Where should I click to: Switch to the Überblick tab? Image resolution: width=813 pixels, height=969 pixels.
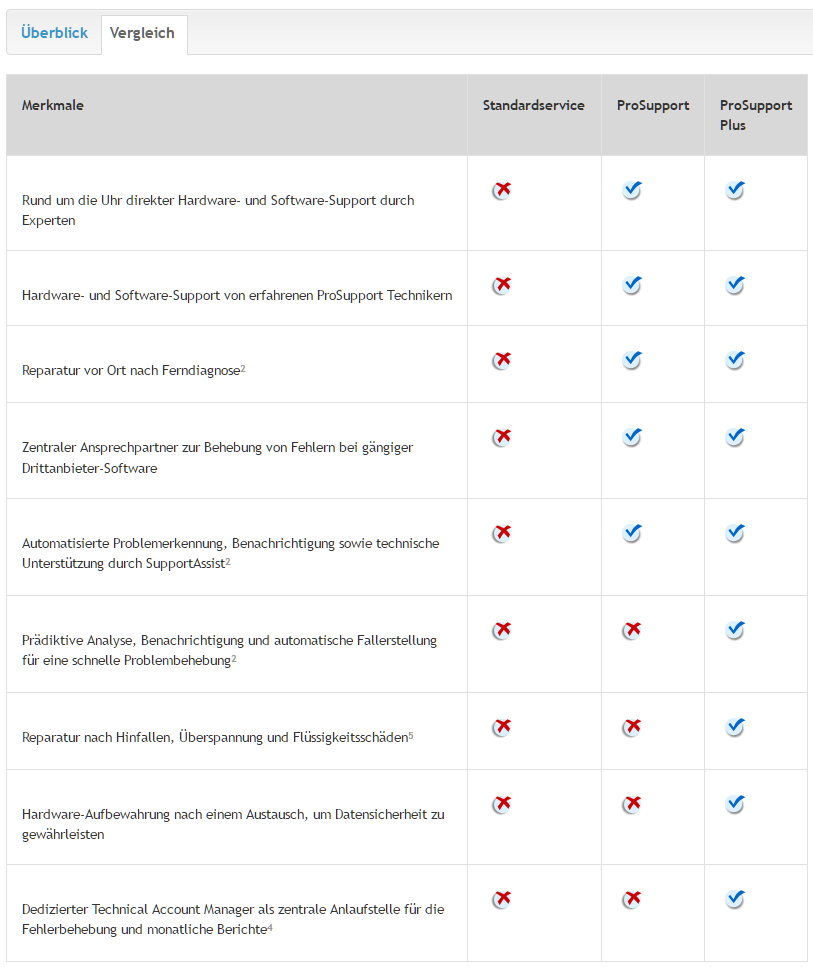click(x=54, y=33)
